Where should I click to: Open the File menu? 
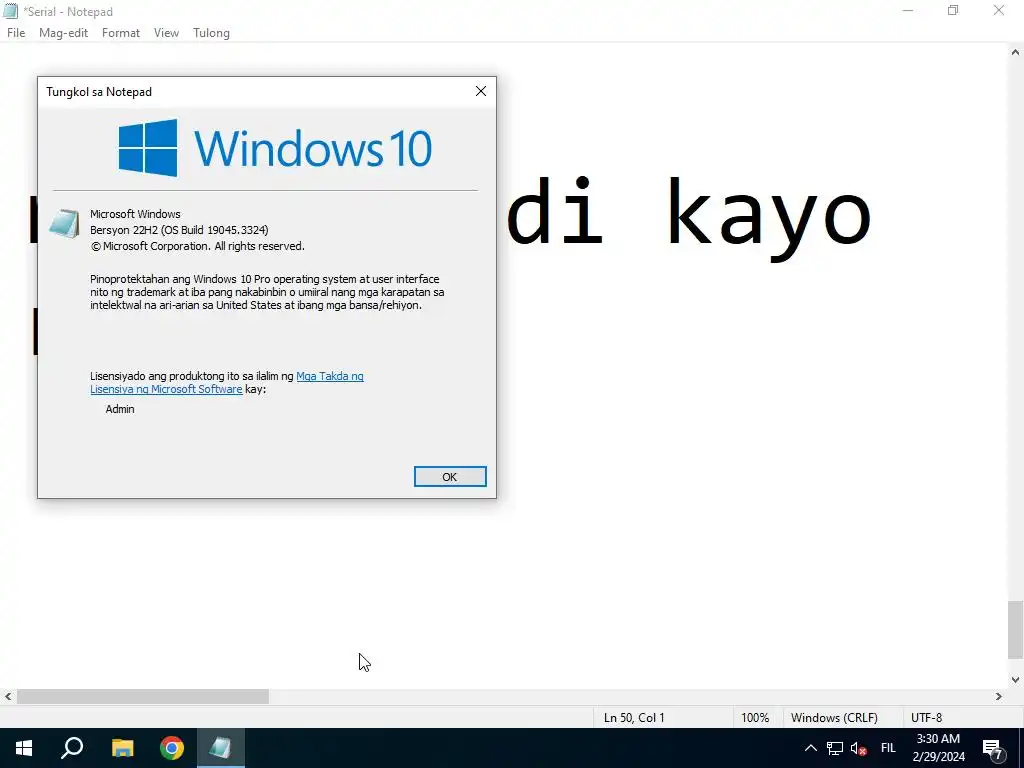tap(16, 33)
